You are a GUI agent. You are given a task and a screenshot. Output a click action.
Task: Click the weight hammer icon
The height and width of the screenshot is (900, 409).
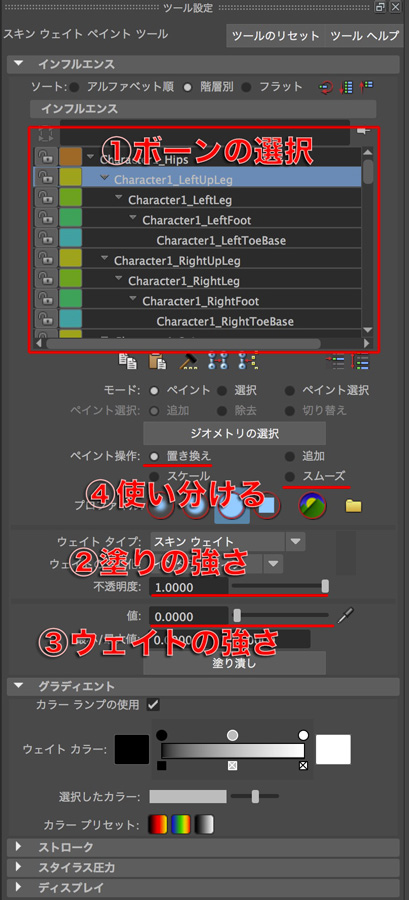point(188,360)
